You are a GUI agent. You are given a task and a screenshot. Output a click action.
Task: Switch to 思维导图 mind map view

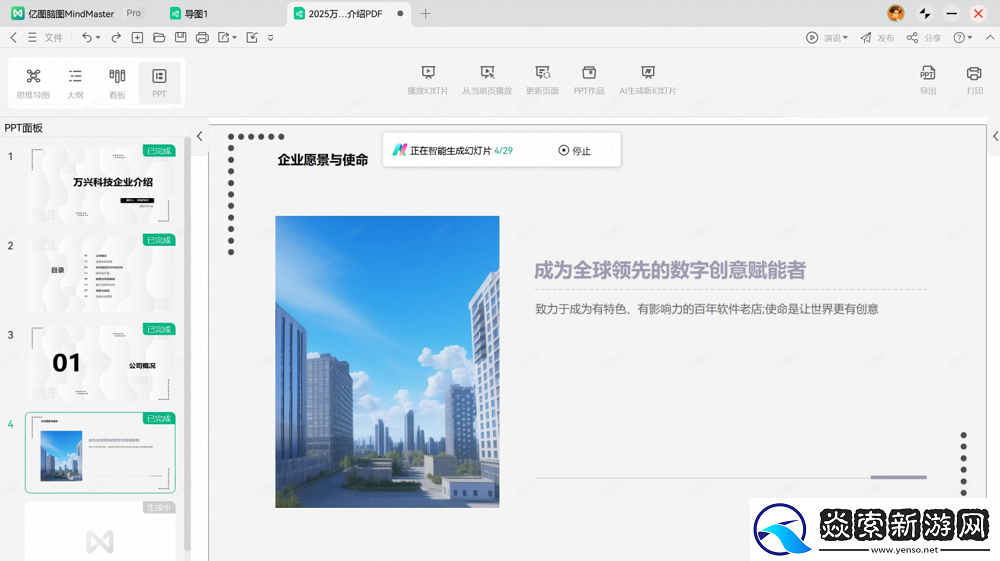(33, 83)
